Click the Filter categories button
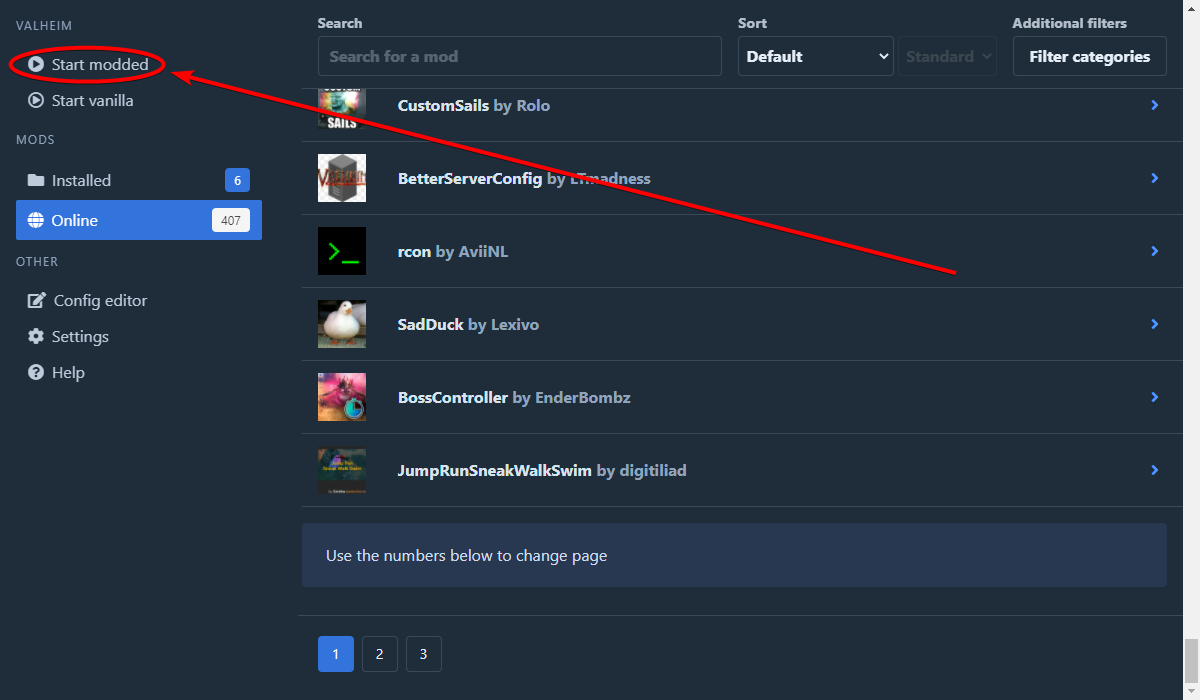 (x=1089, y=56)
